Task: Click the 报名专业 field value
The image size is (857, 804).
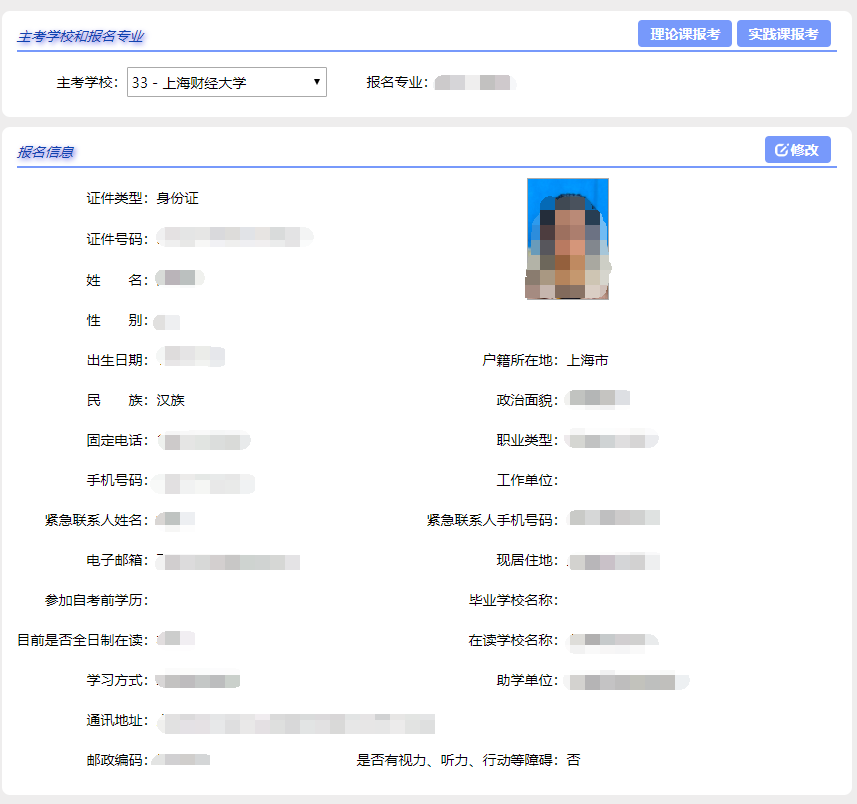Action: pos(473,82)
